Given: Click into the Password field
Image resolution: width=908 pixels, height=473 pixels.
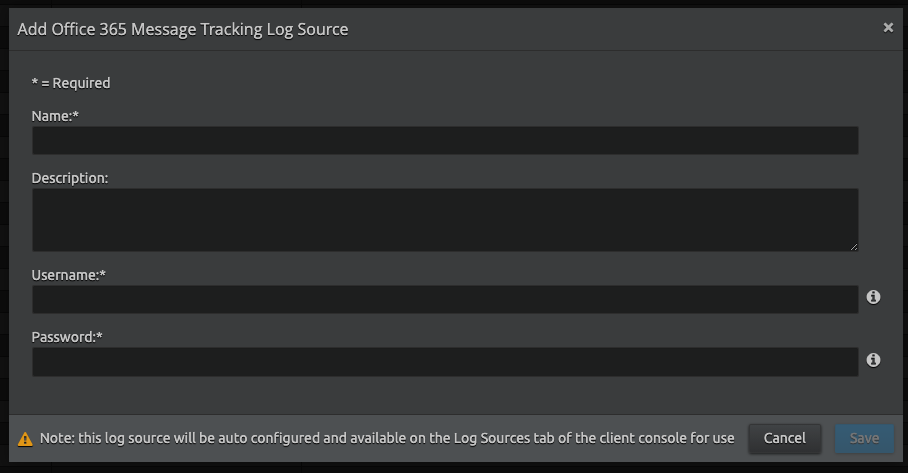Looking at the screenshot, I should 445,361.
